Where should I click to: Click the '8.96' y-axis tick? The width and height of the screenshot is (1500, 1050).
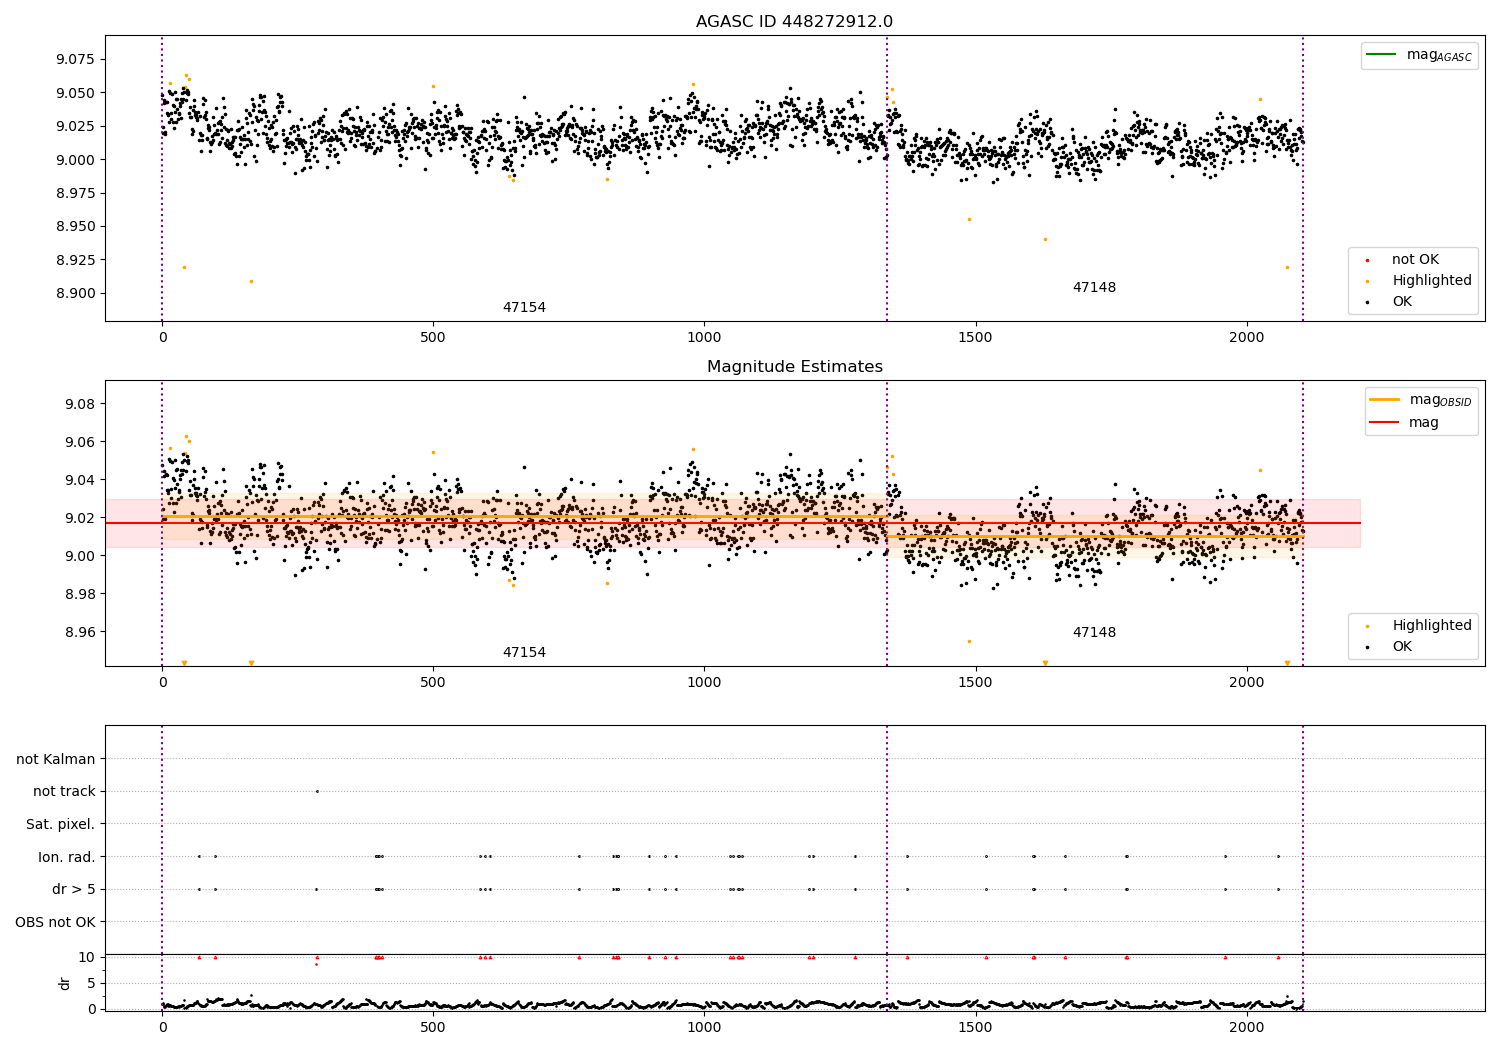click(80, 632)
